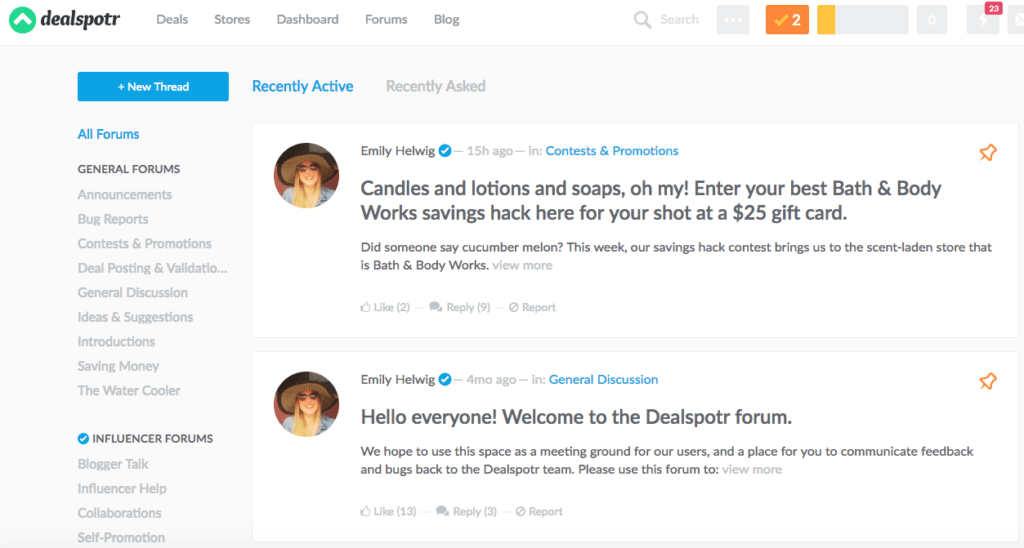Image resolution: width=1024 pixels, height=548 pixels.
Task: Click the Dealspotr logo
Action: pyautogui.click(x=66, y=19)
